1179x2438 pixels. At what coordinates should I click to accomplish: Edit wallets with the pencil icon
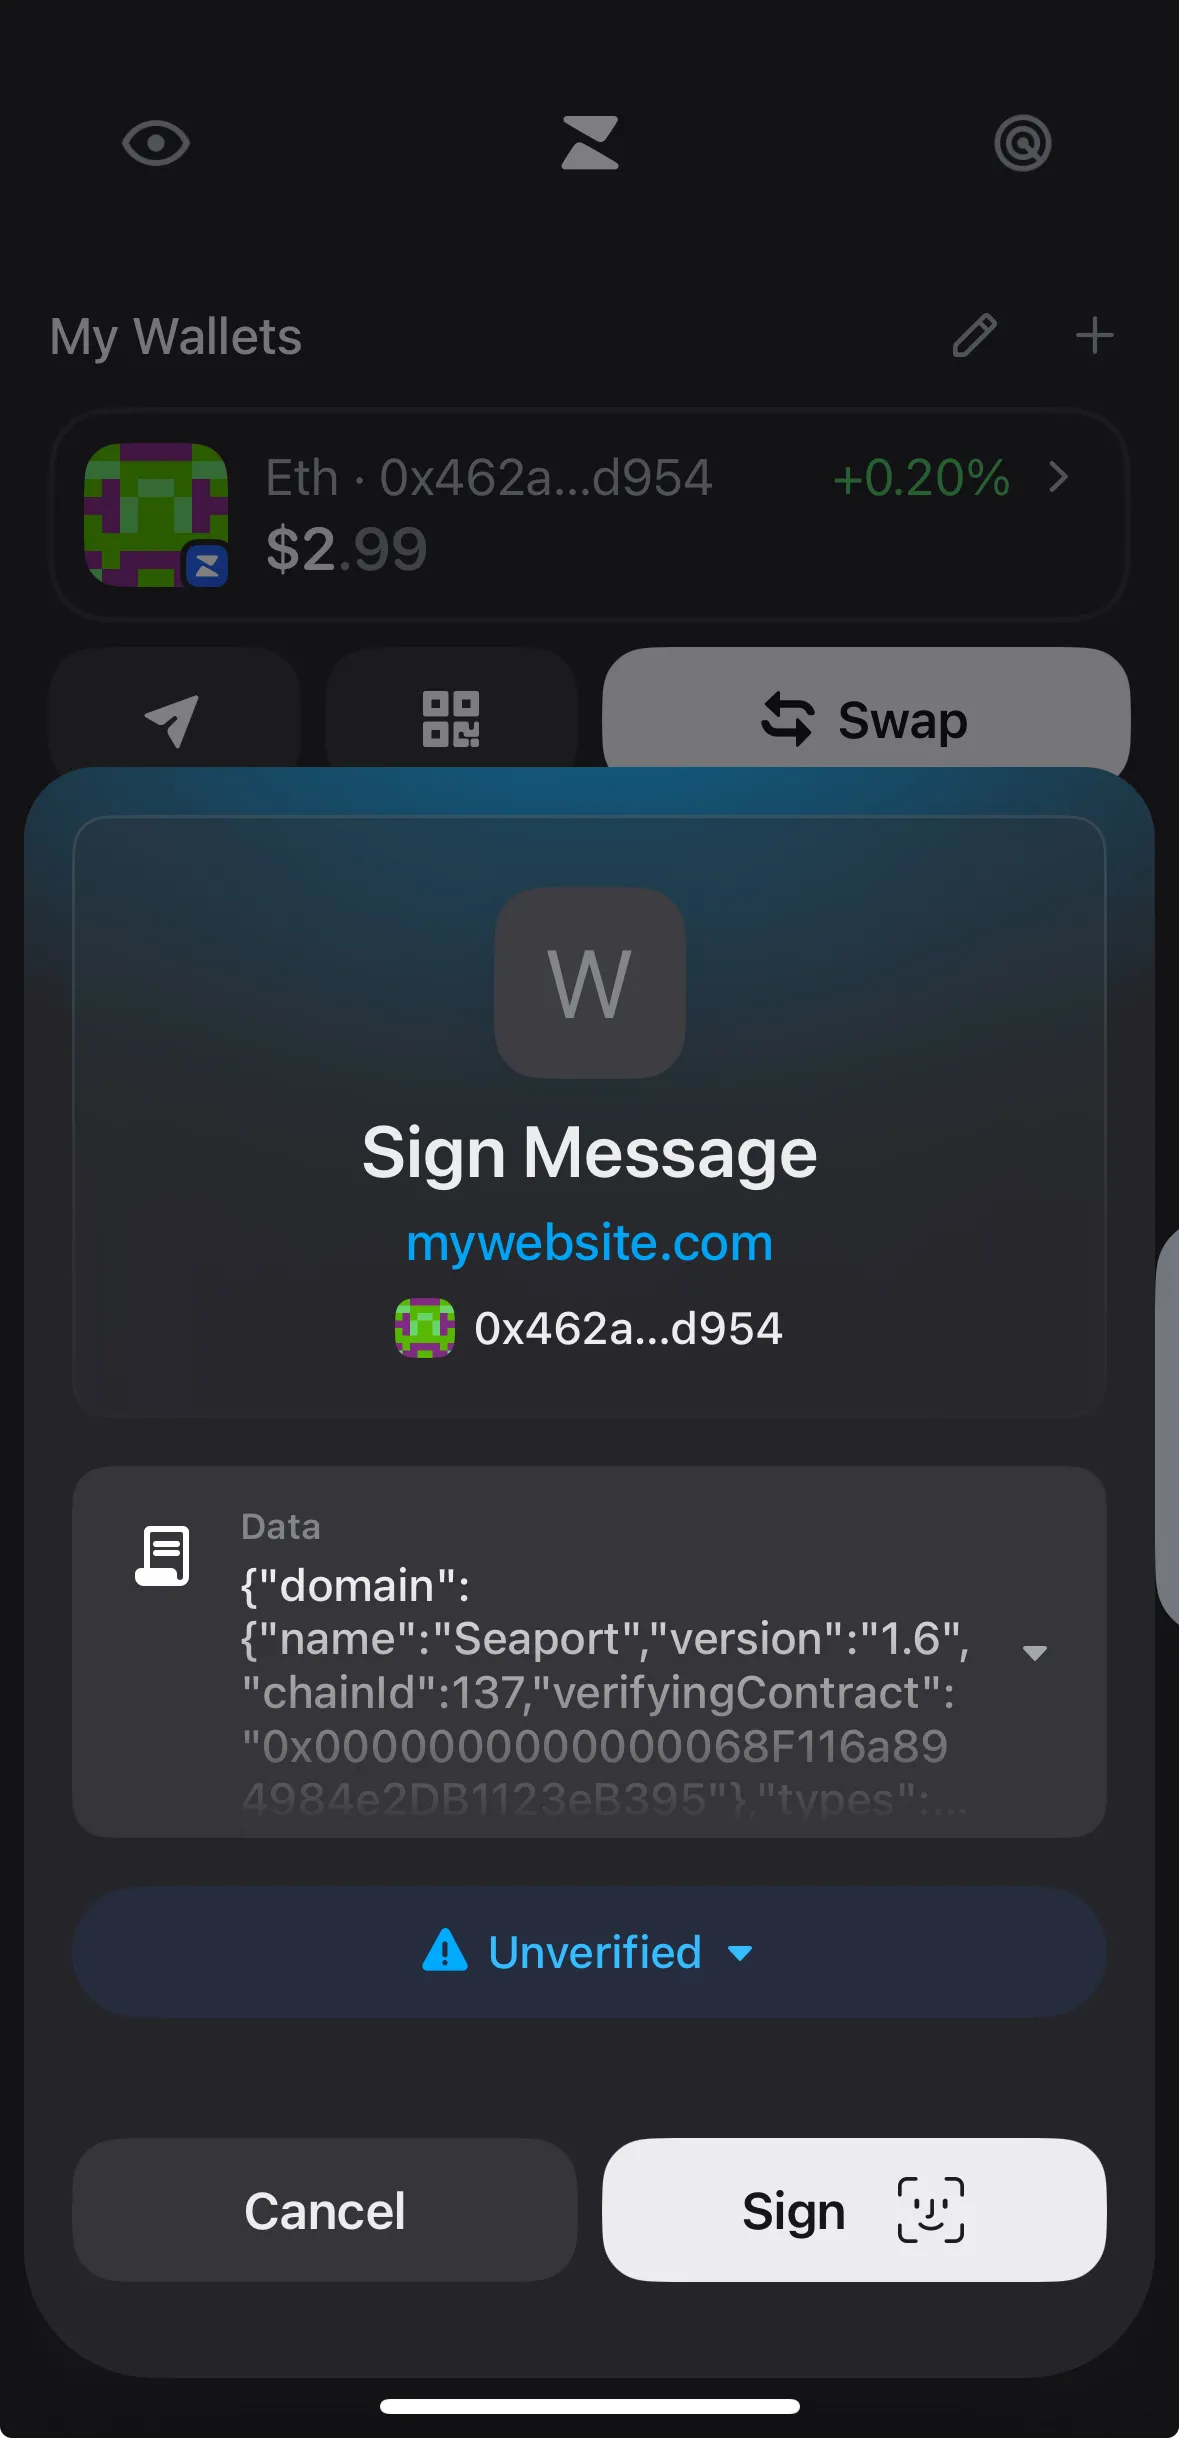[974, 336]
